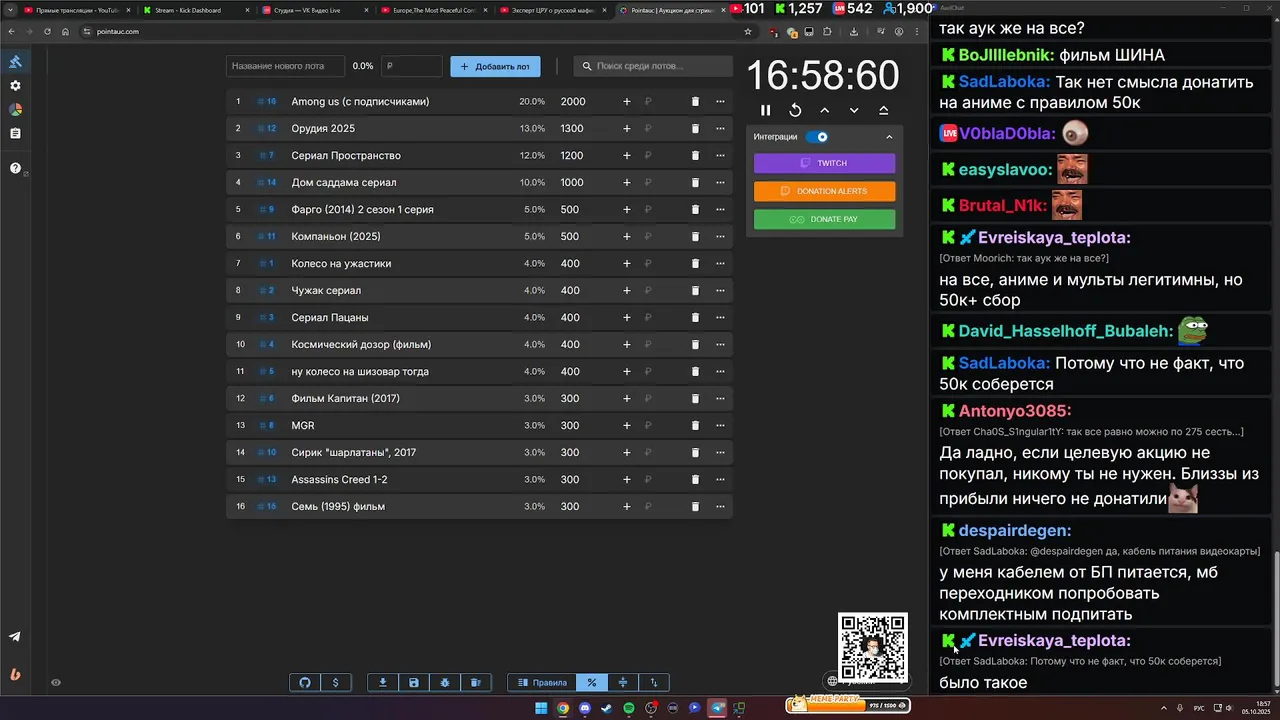Click Telegram paper-plane icon in sidebar
1280x720 pixels.
tap(15, 637)
